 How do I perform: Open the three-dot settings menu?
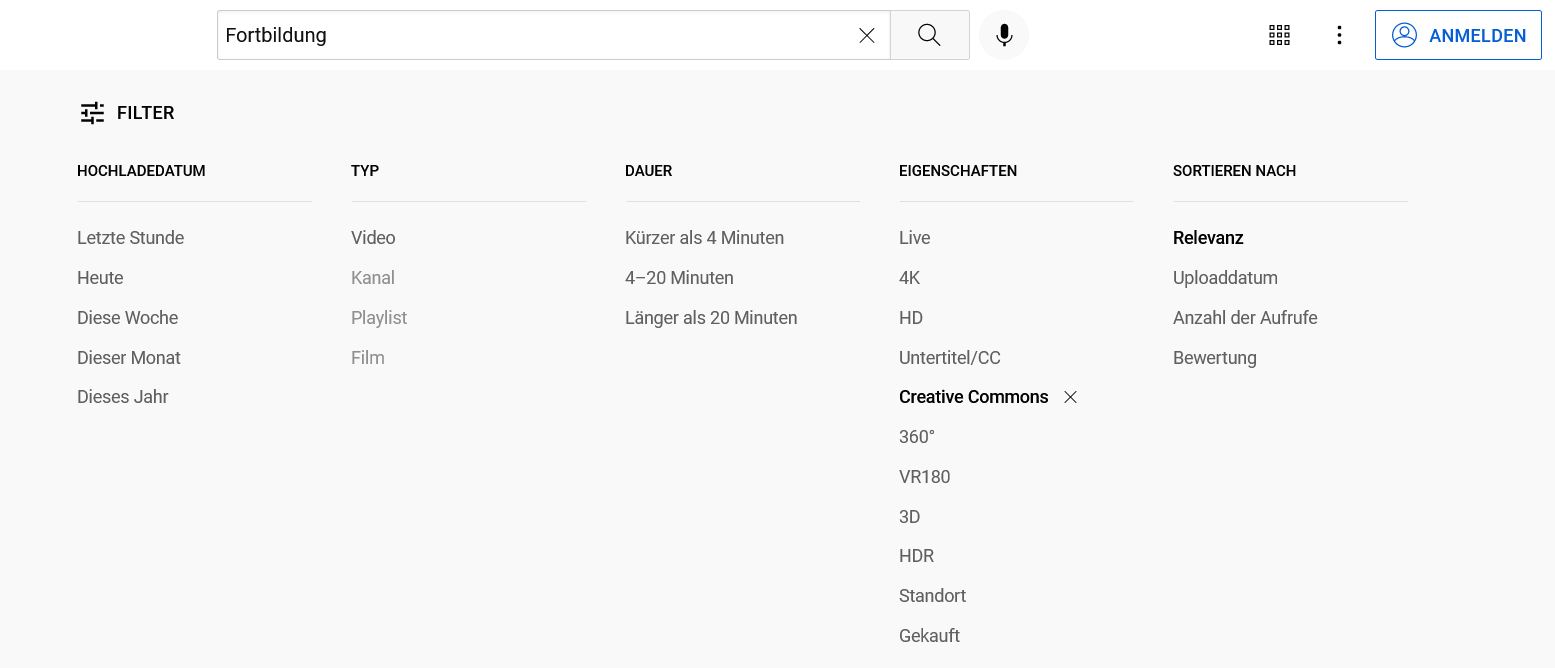pyautogui.click(x=1339, y=36)
